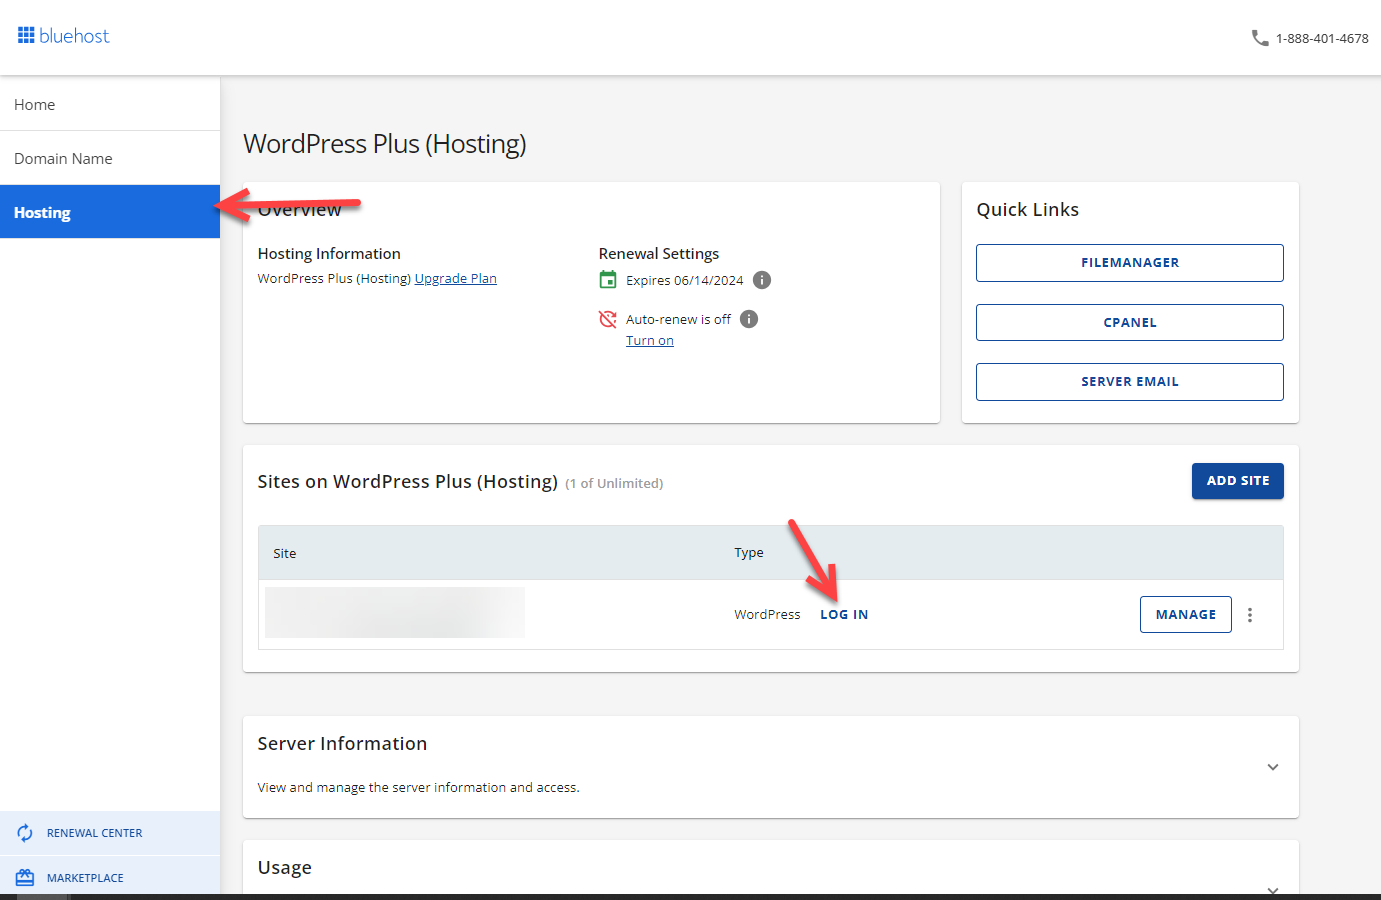1381x900 pixels.
Task: Click 'WordPress' type cell in site row
Action: (767, 615)
